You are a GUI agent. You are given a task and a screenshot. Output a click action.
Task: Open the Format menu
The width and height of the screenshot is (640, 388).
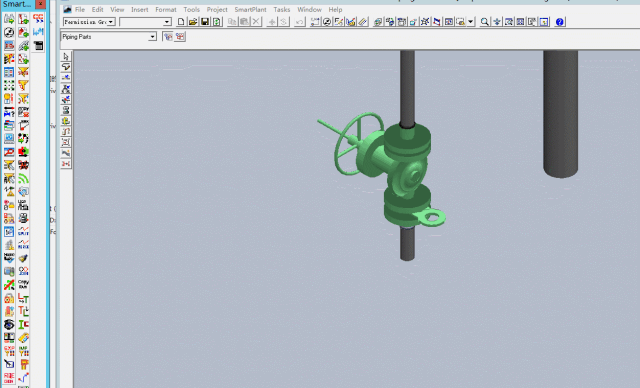(x=166, y=9)
